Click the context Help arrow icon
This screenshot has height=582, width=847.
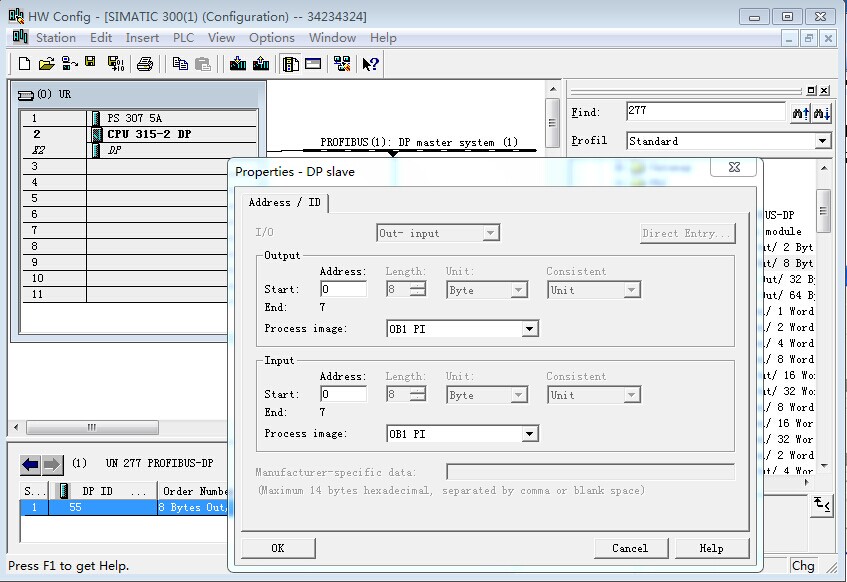(370, 64)
